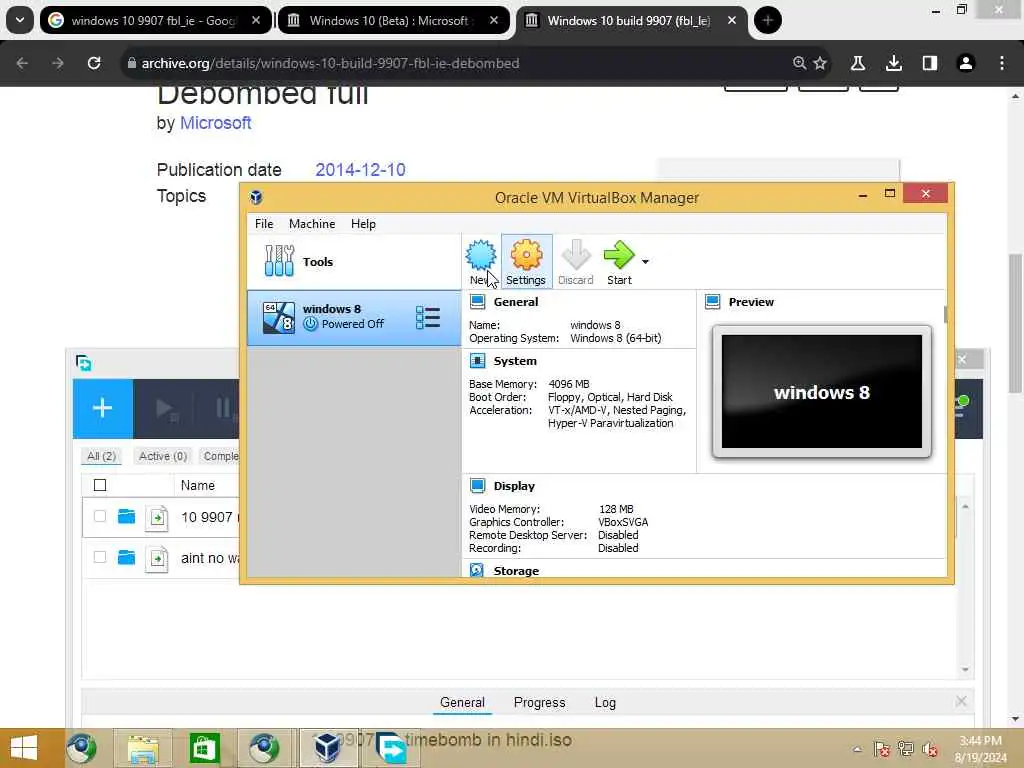Open the Machine menu in VirtualBox
Screen dimensions: 1024x768
(x=312, y=224)
